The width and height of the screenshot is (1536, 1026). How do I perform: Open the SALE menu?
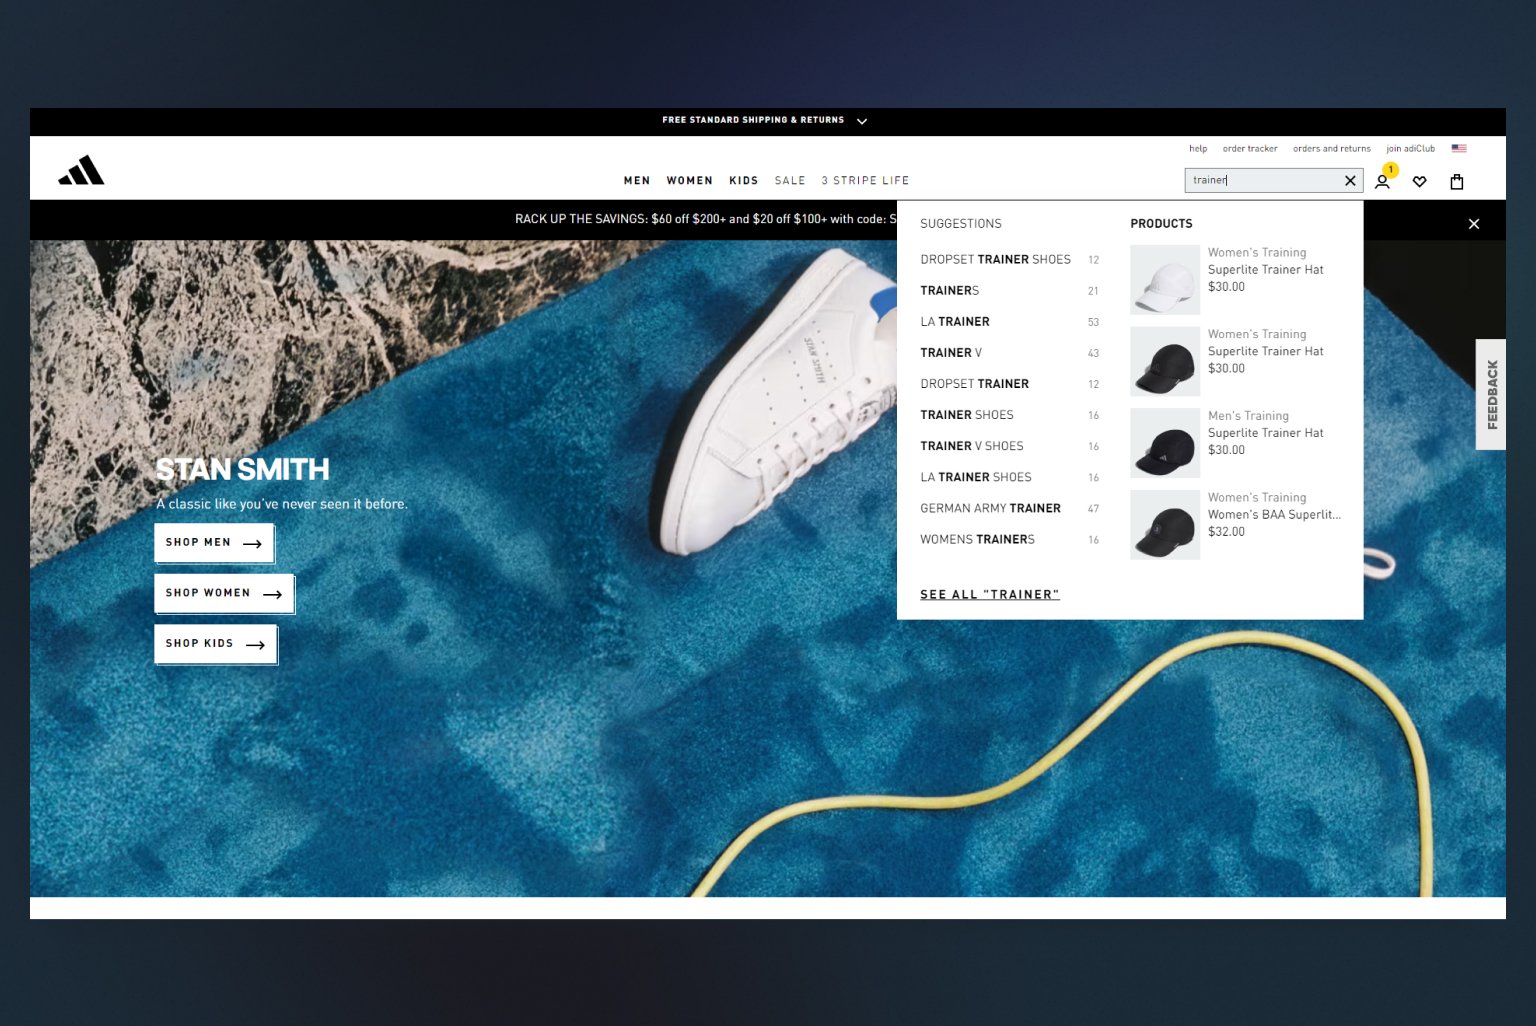point(790,181)
